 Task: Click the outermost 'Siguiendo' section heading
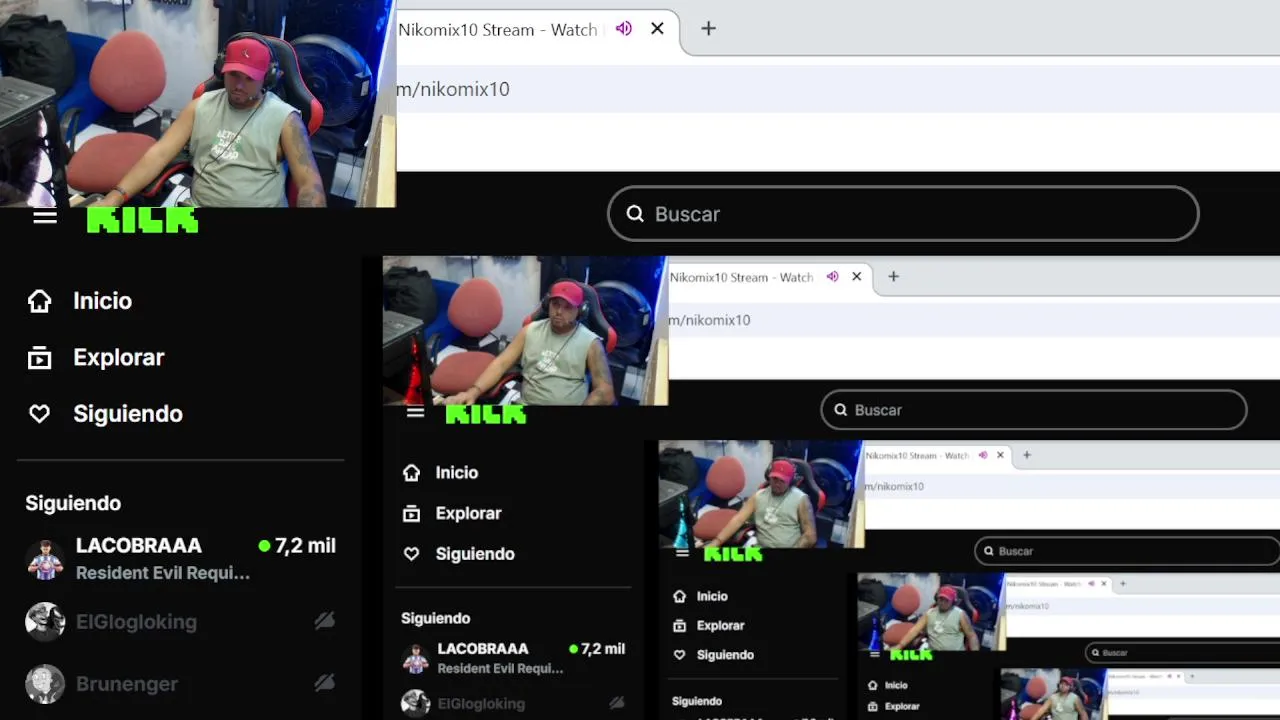tap(73, 503)
